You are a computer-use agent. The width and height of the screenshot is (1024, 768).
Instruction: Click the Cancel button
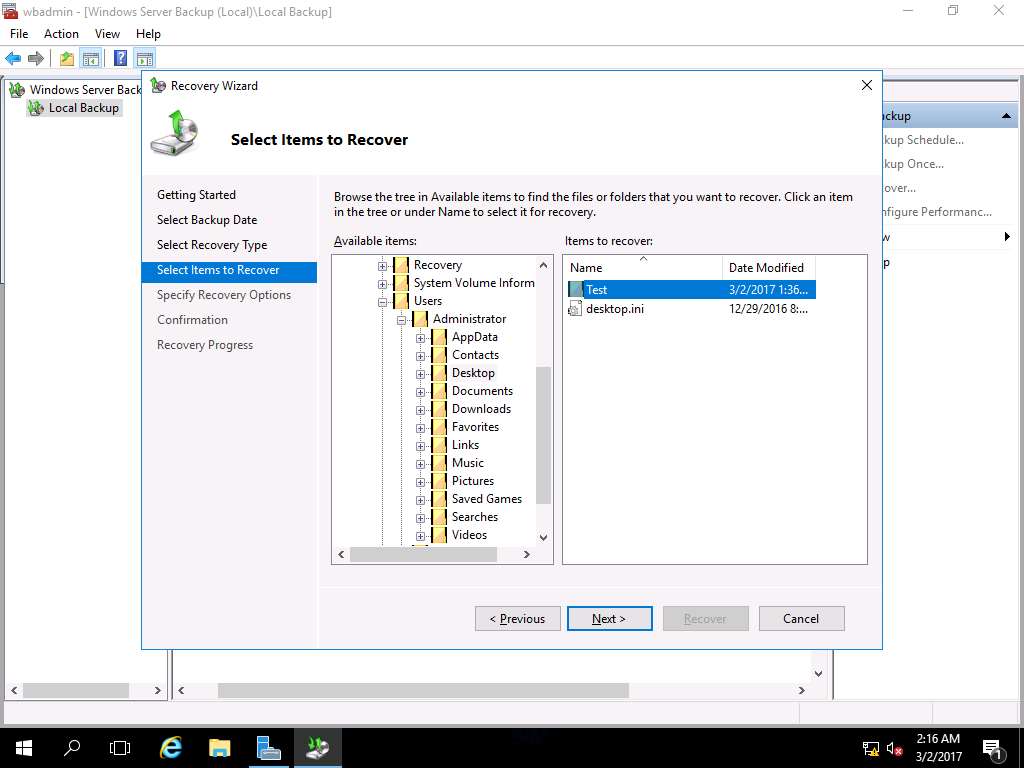801,618
